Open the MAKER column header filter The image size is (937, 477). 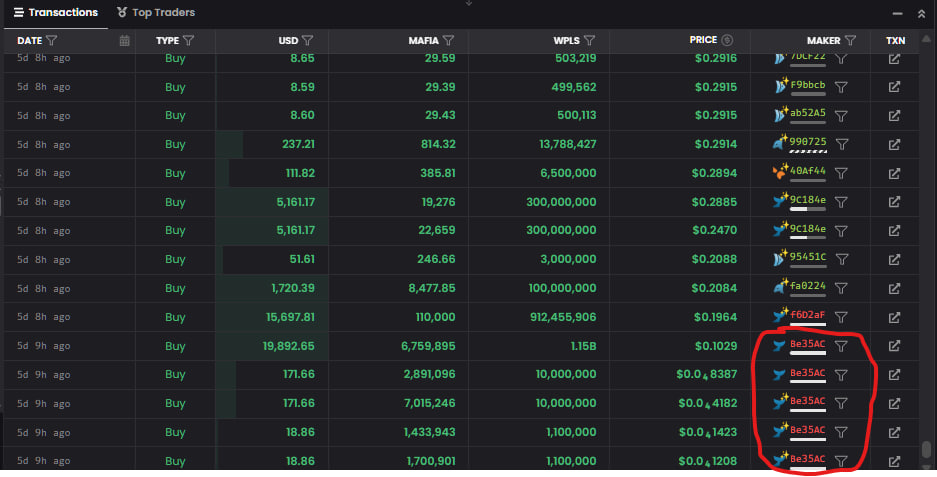pos(850,41)
